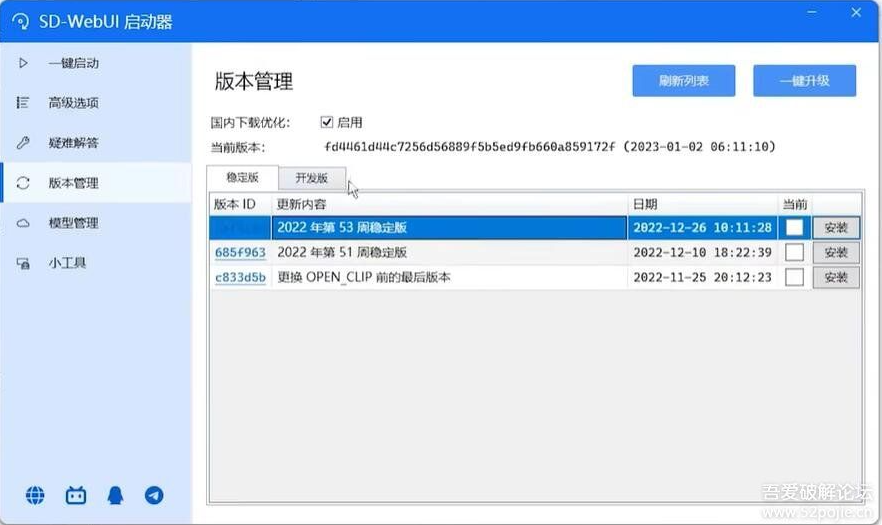Switch to the 开发版 tab

(312, 178)
